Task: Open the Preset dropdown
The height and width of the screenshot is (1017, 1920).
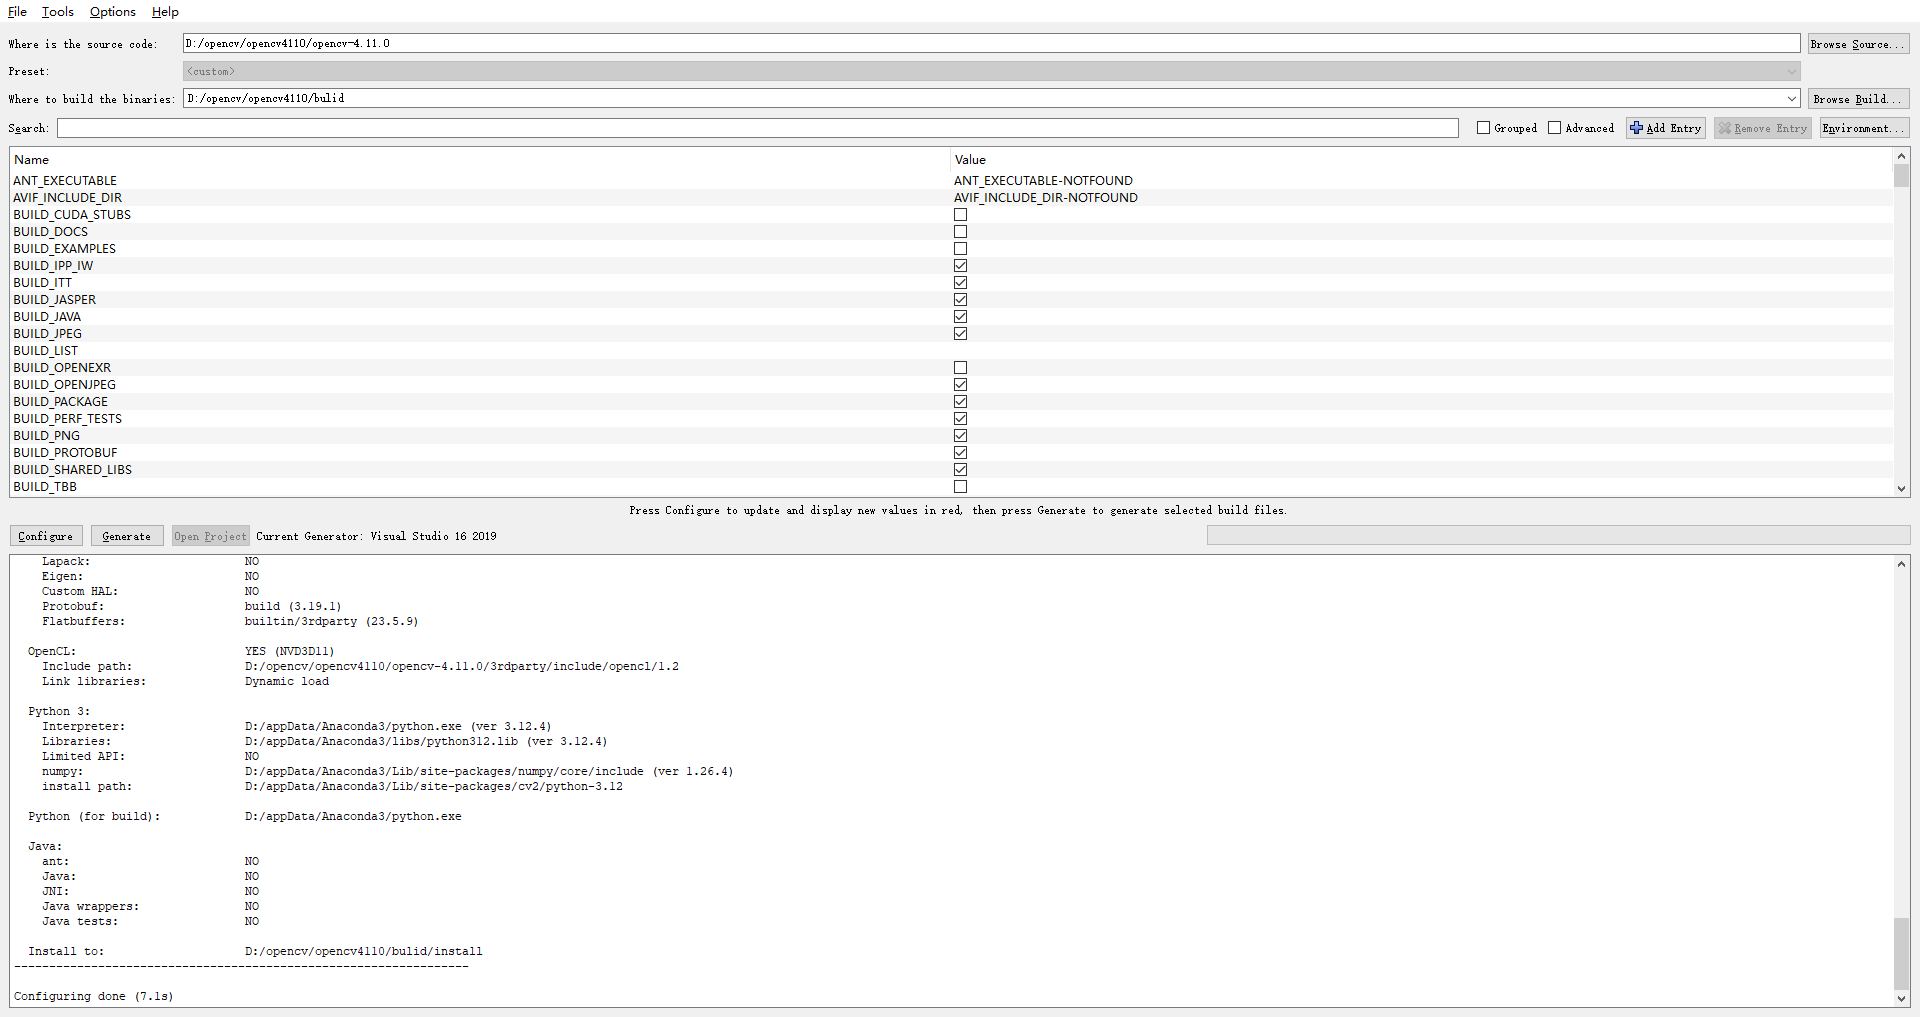Action: click(x=1790, y=71)
